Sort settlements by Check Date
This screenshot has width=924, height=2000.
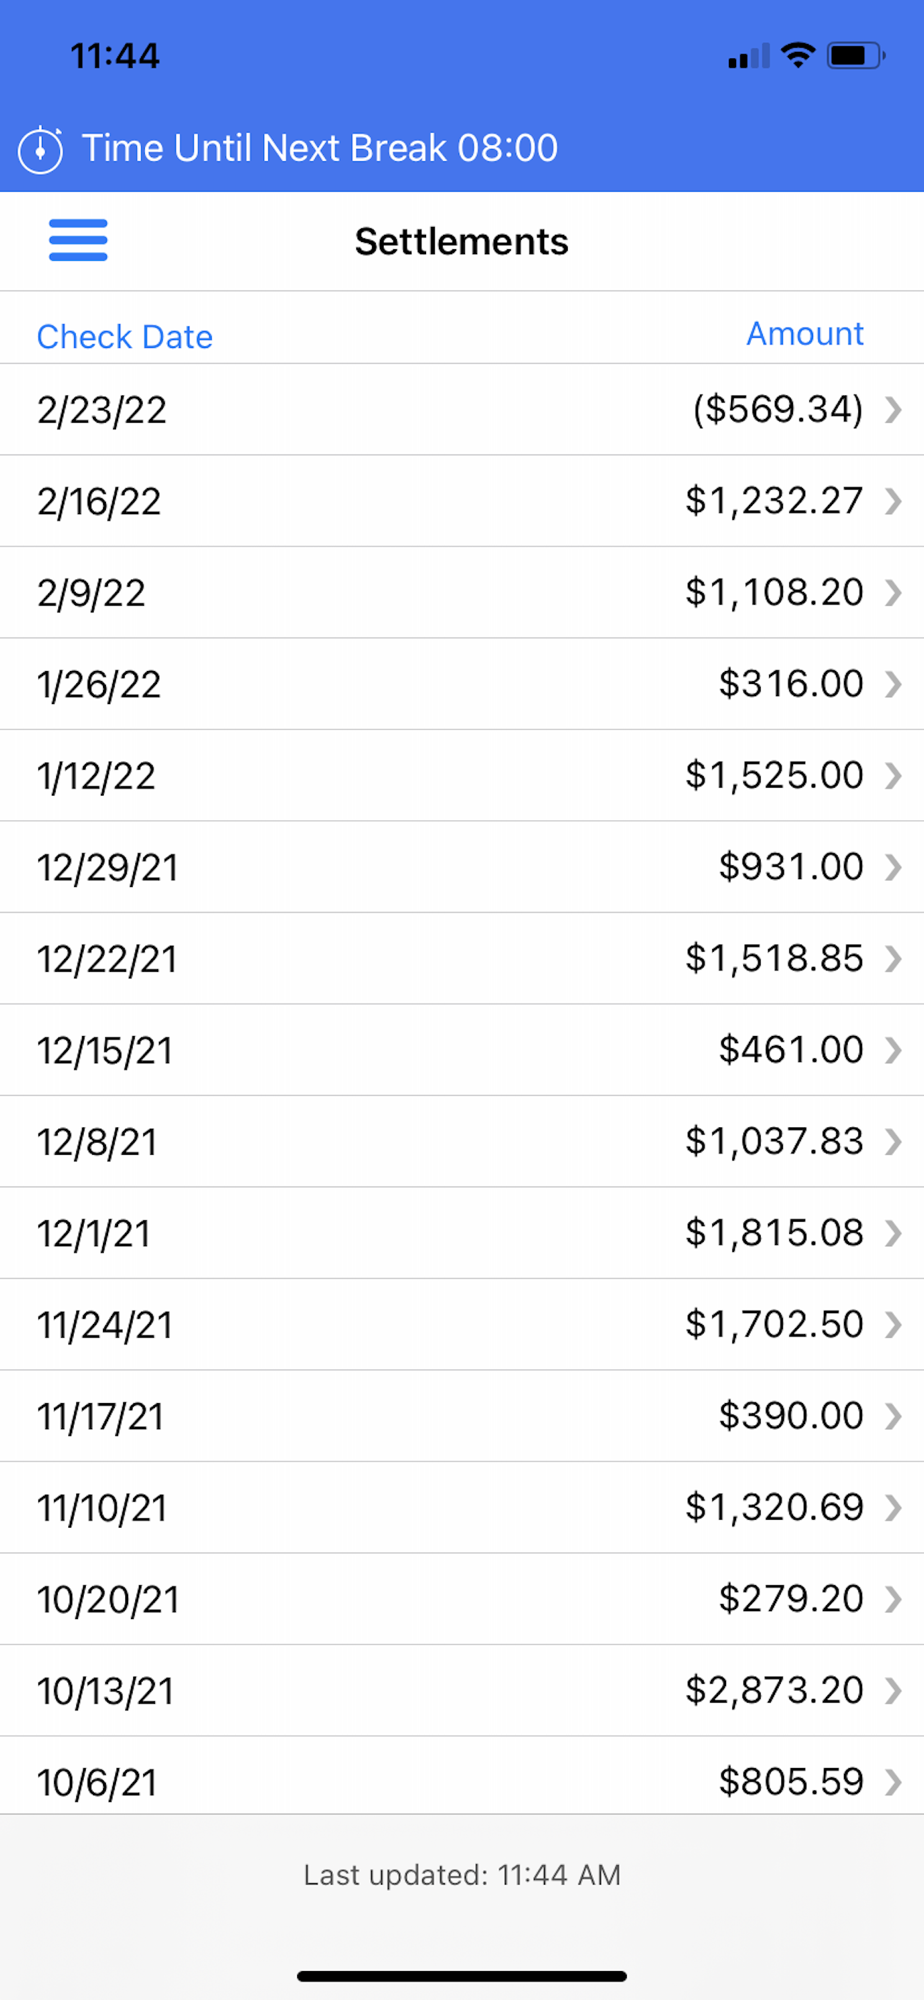point(125,337)
